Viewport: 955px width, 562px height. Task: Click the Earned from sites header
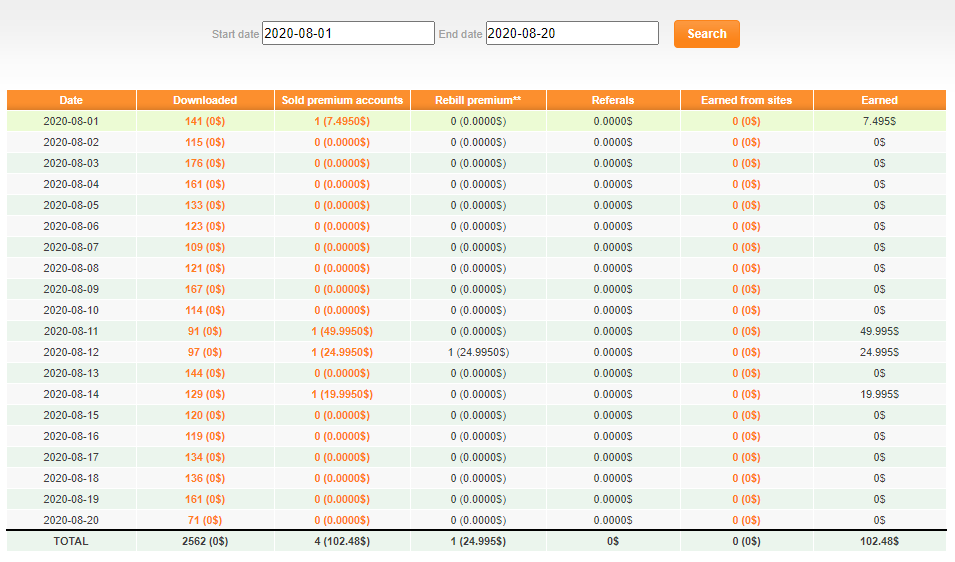747,100
